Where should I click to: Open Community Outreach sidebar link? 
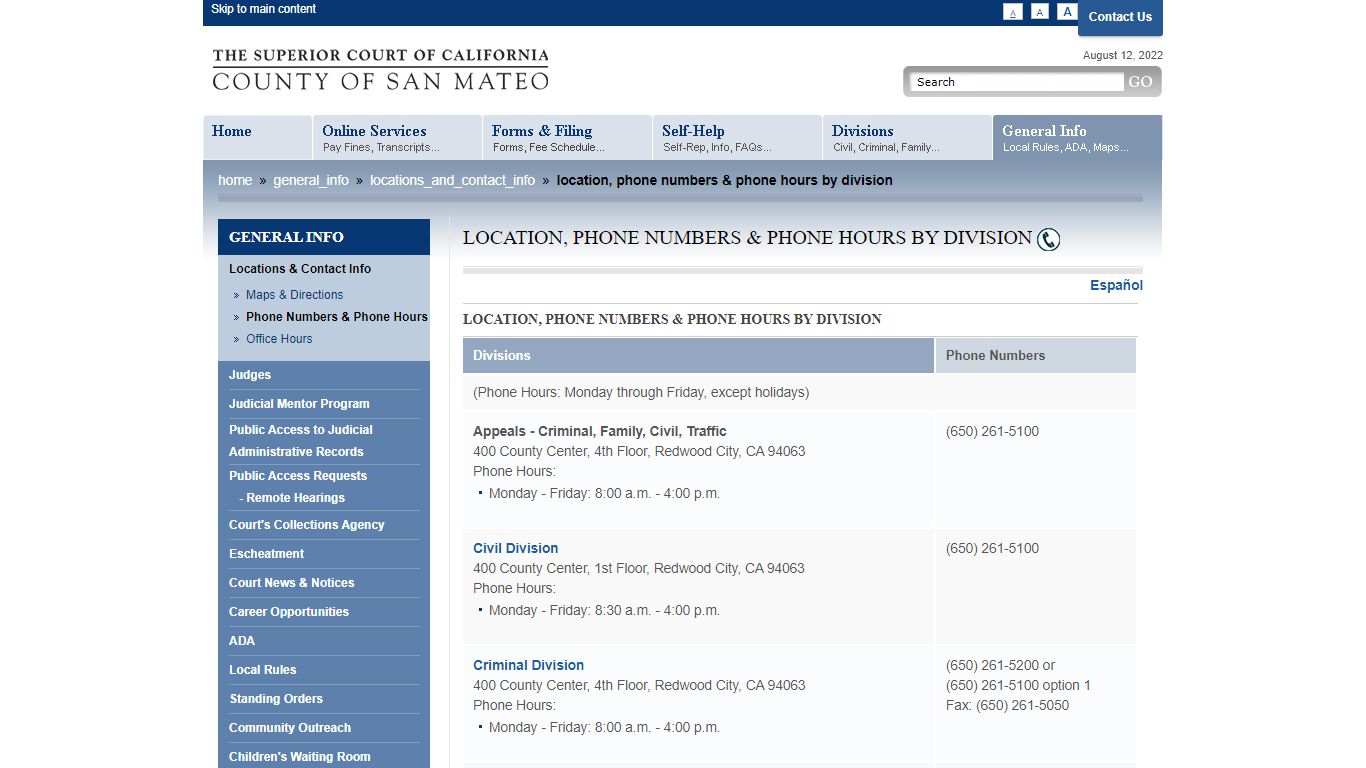tap(290, 728)
